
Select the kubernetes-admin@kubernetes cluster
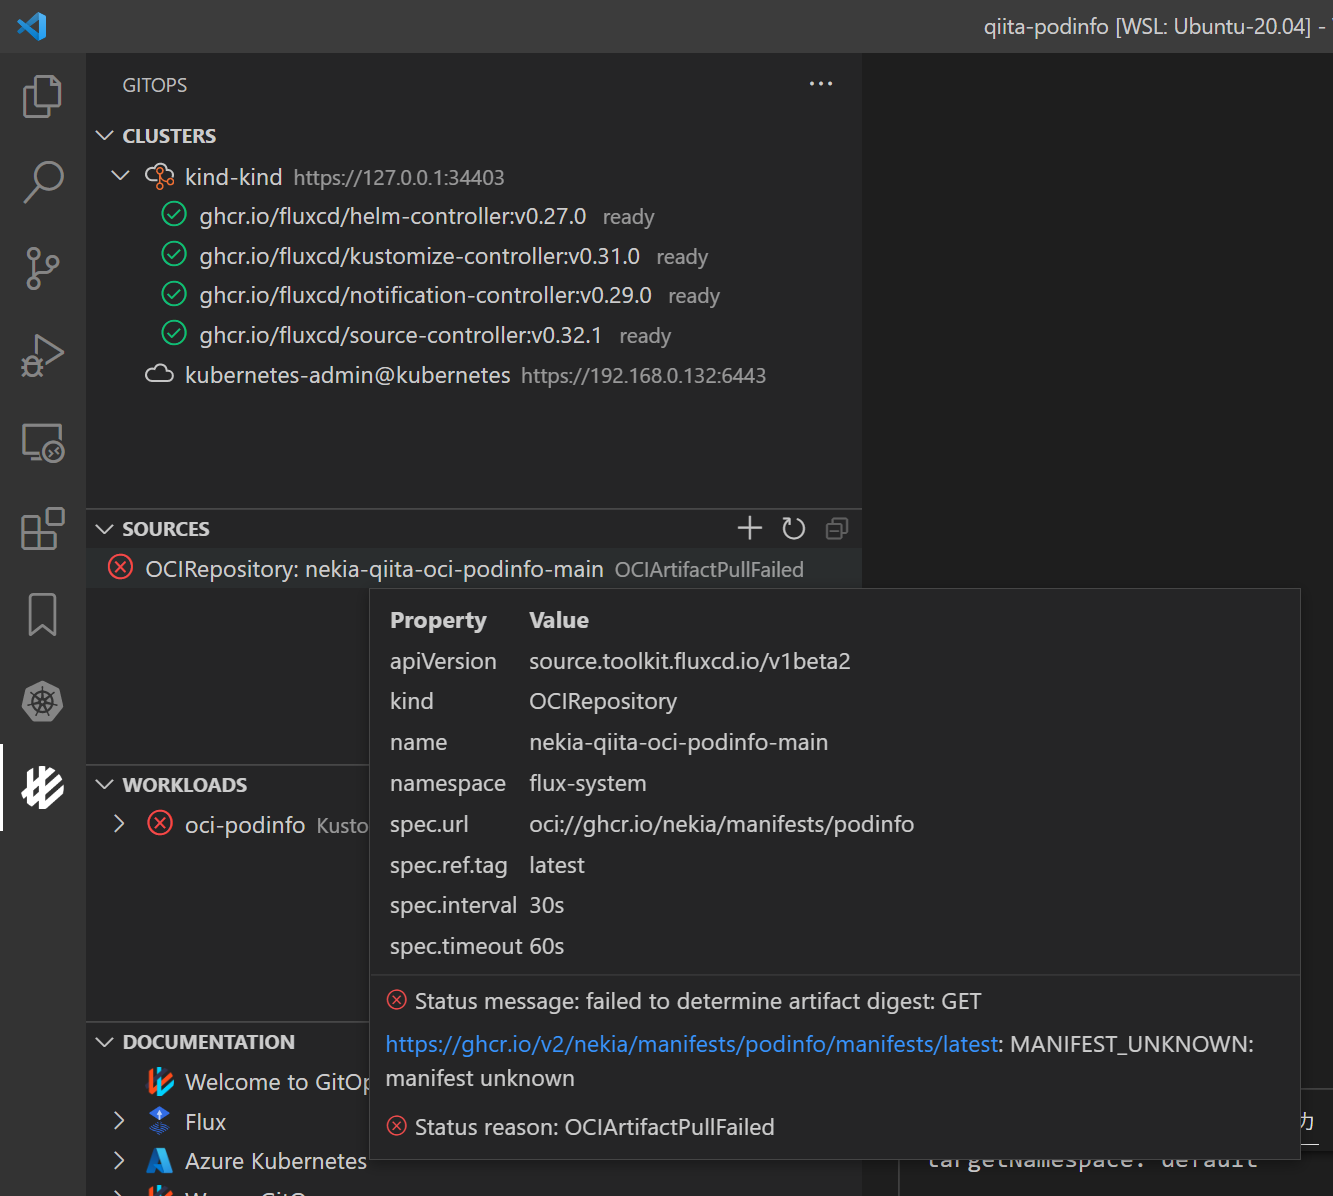click(x=347, y=375)
